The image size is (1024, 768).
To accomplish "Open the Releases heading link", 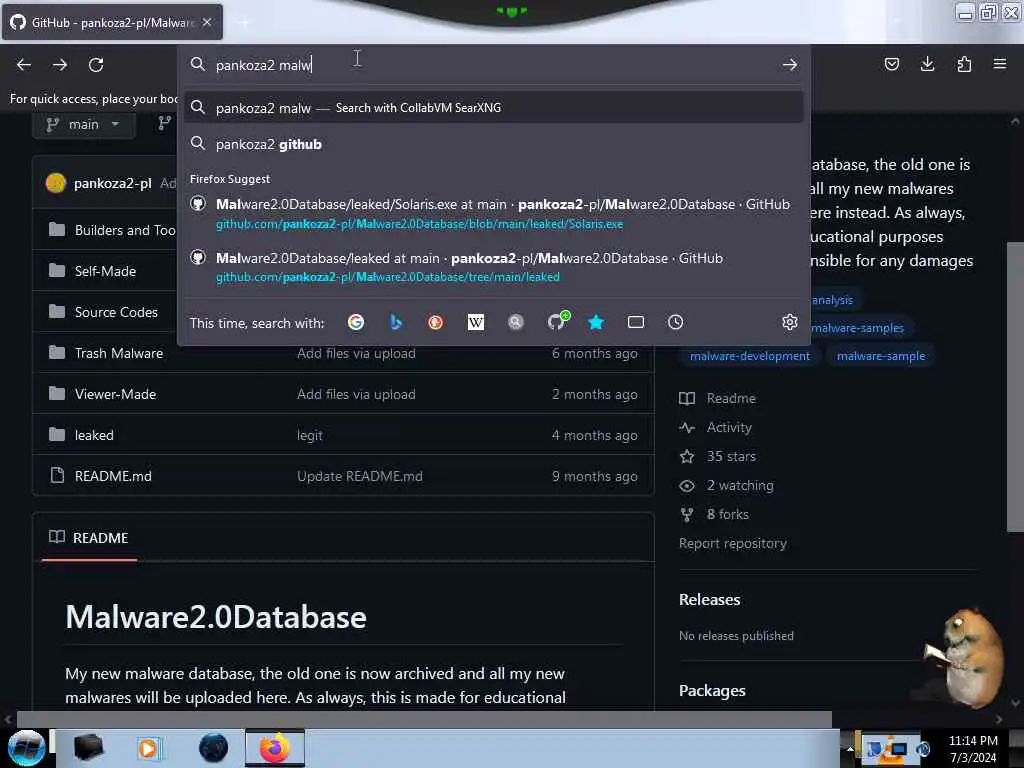I will click(x=709, y=600).
